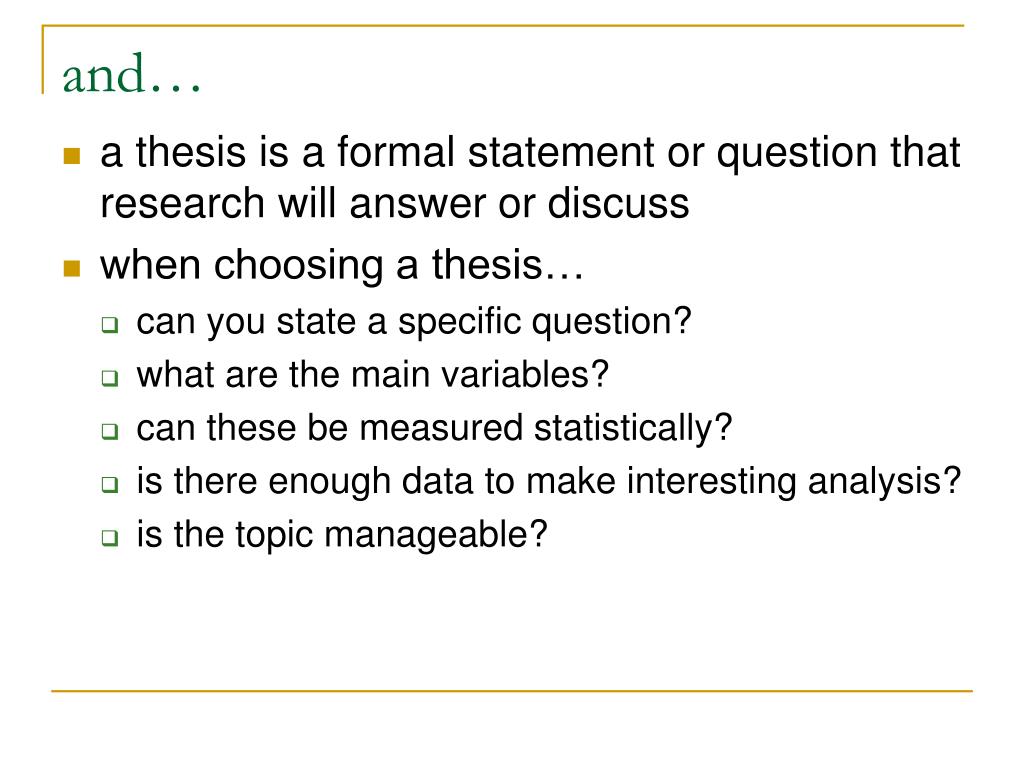Click the square bullet beside 'is the topic manageable'
The width and height of the screenshot is (1024, 768).
110,538
